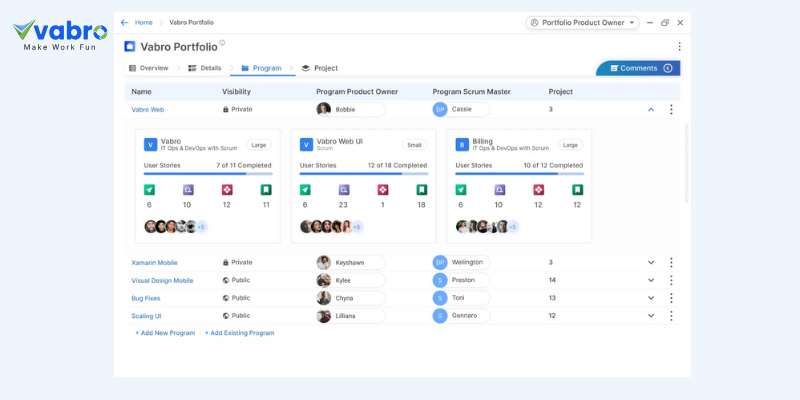800x400 pixels.
Task: Click the public globe icon on the Bug Fixes row
Action: pyautogui.click(x=226, y=298)
